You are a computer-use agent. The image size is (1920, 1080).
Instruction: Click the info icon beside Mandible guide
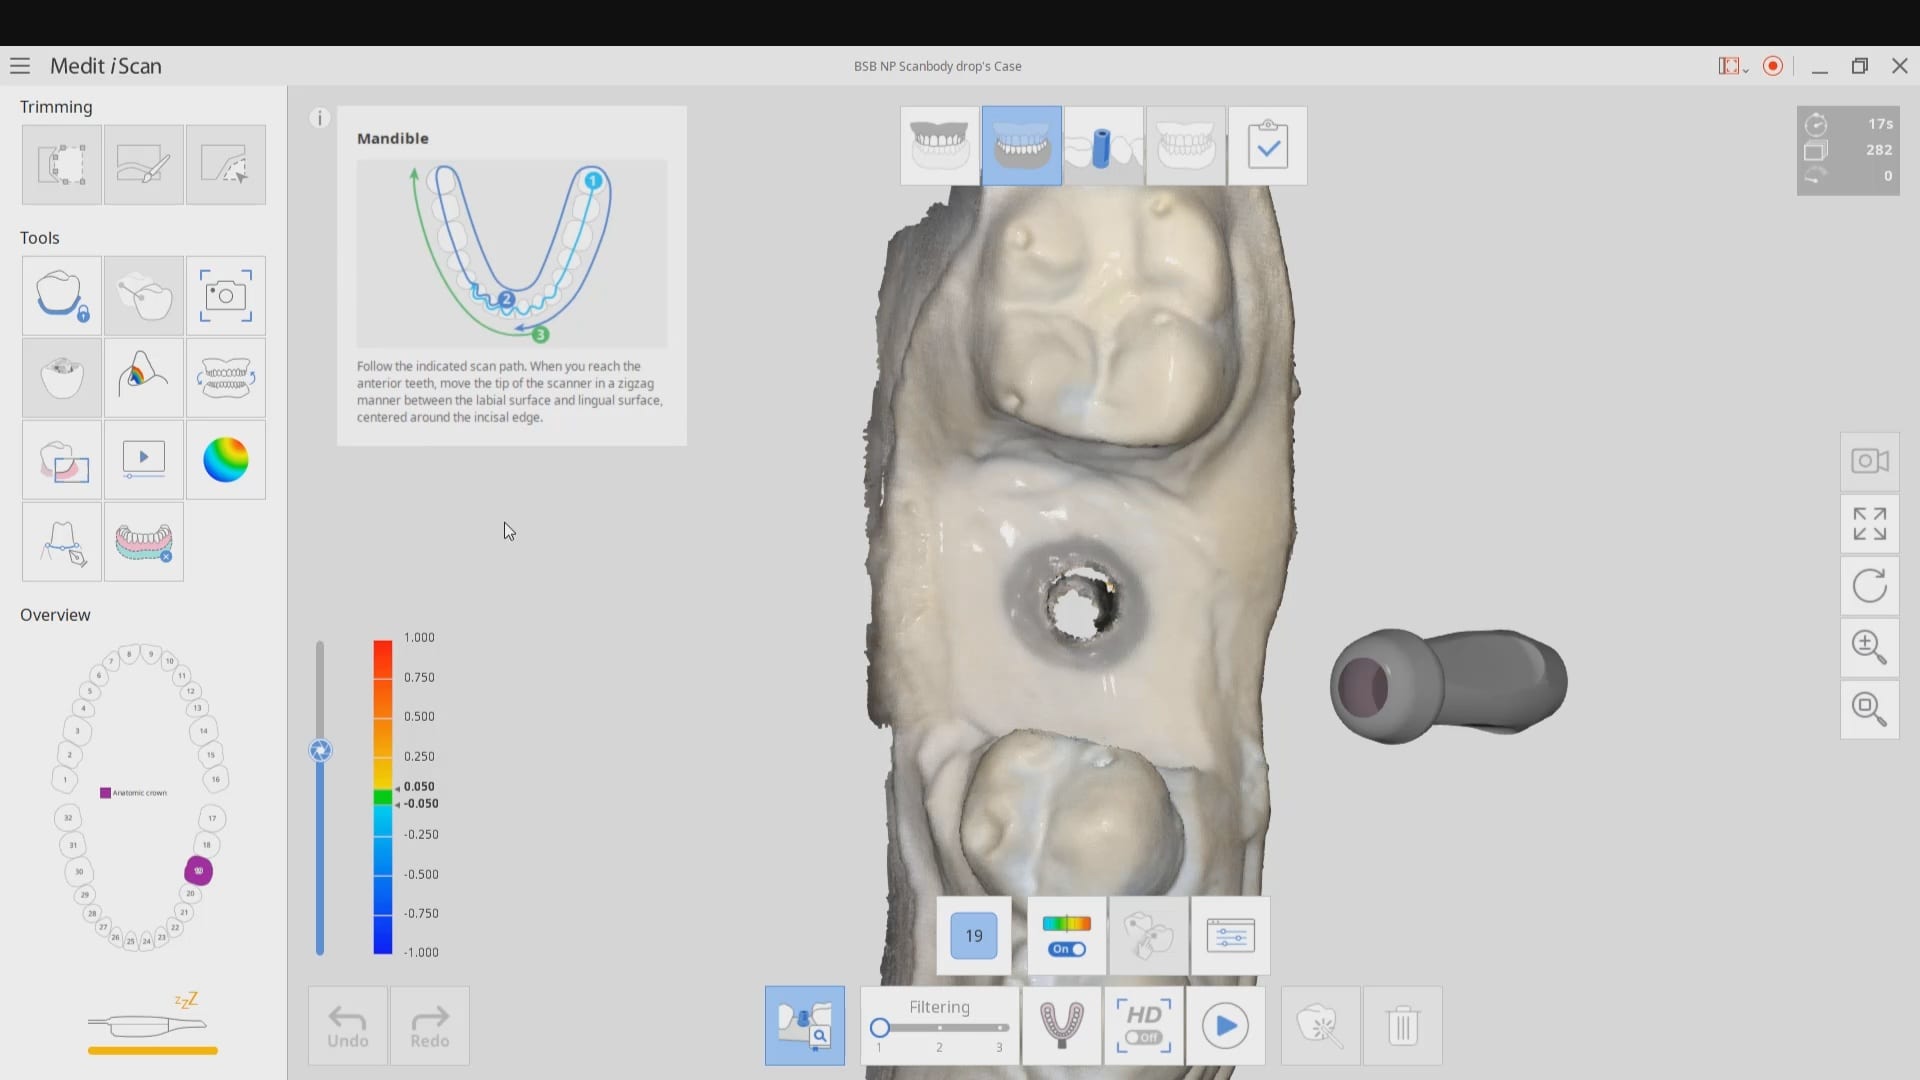tap(319, 118)
